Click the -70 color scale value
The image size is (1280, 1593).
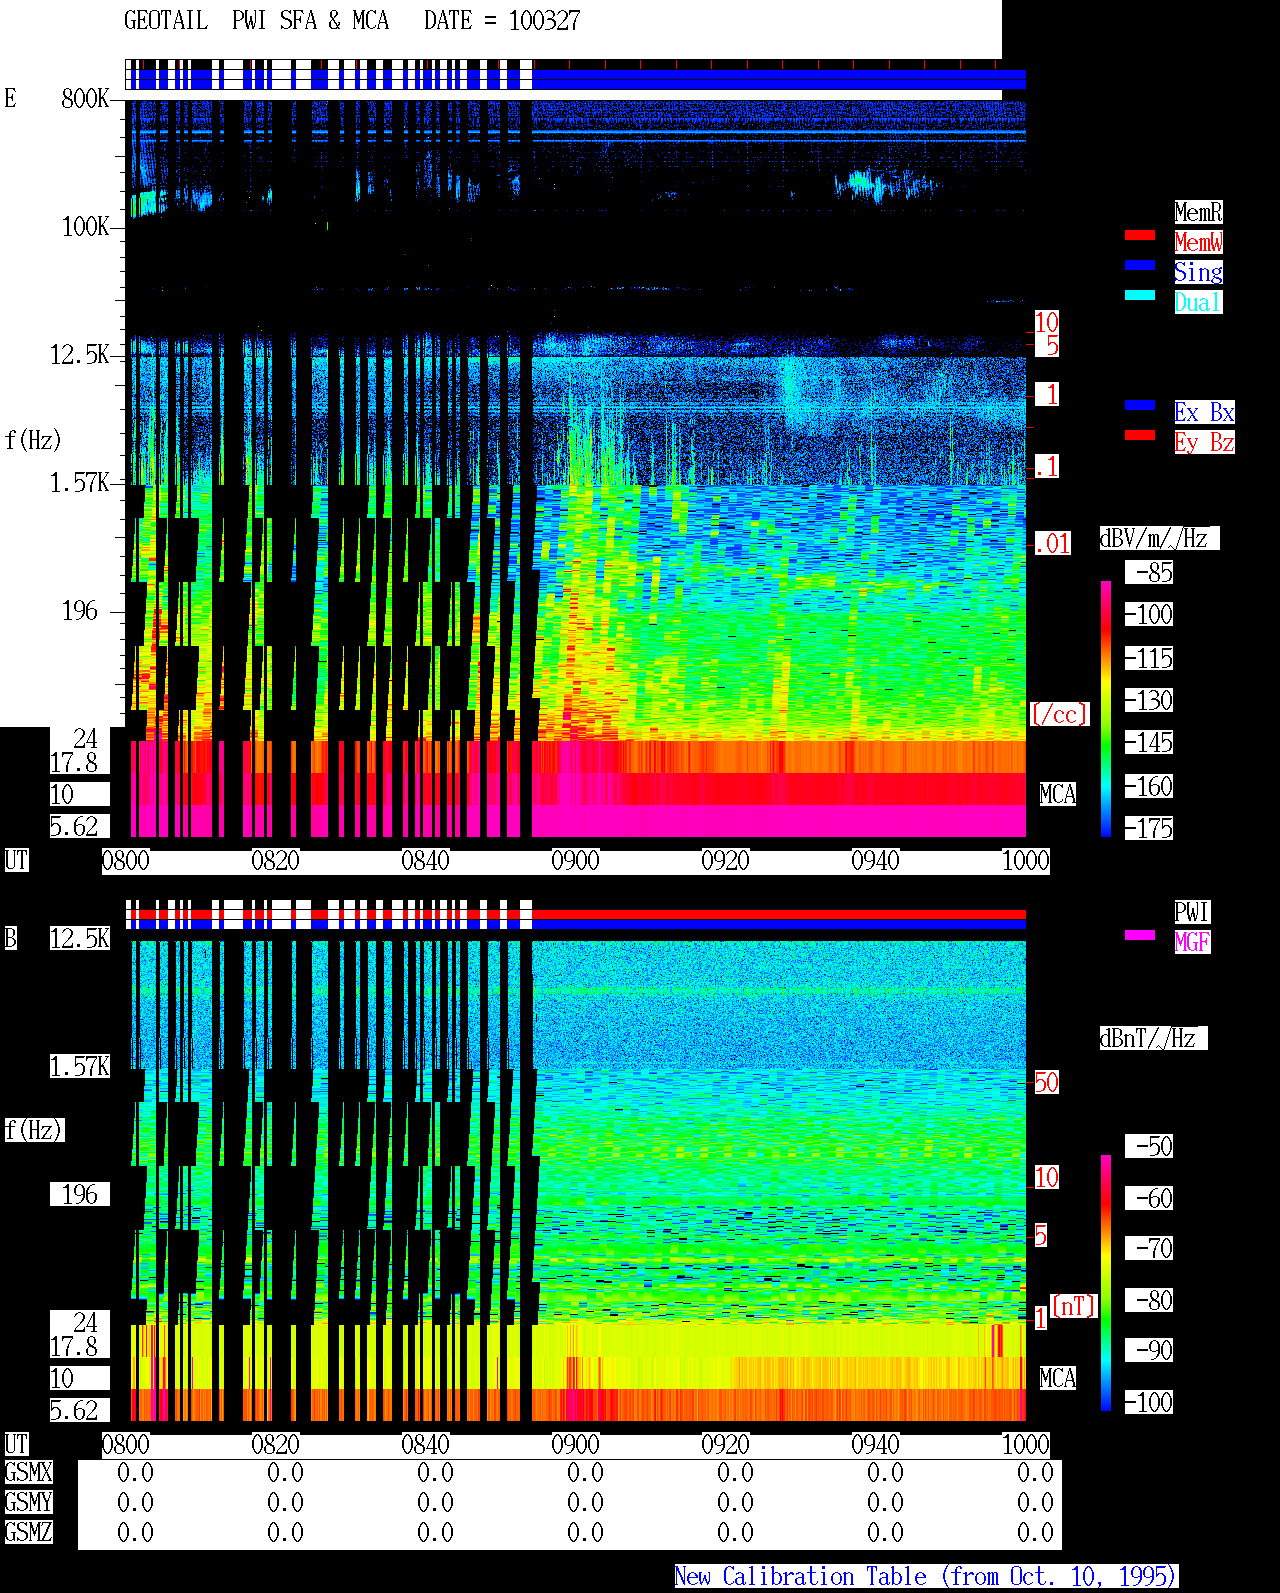tap(1150, 1248)
